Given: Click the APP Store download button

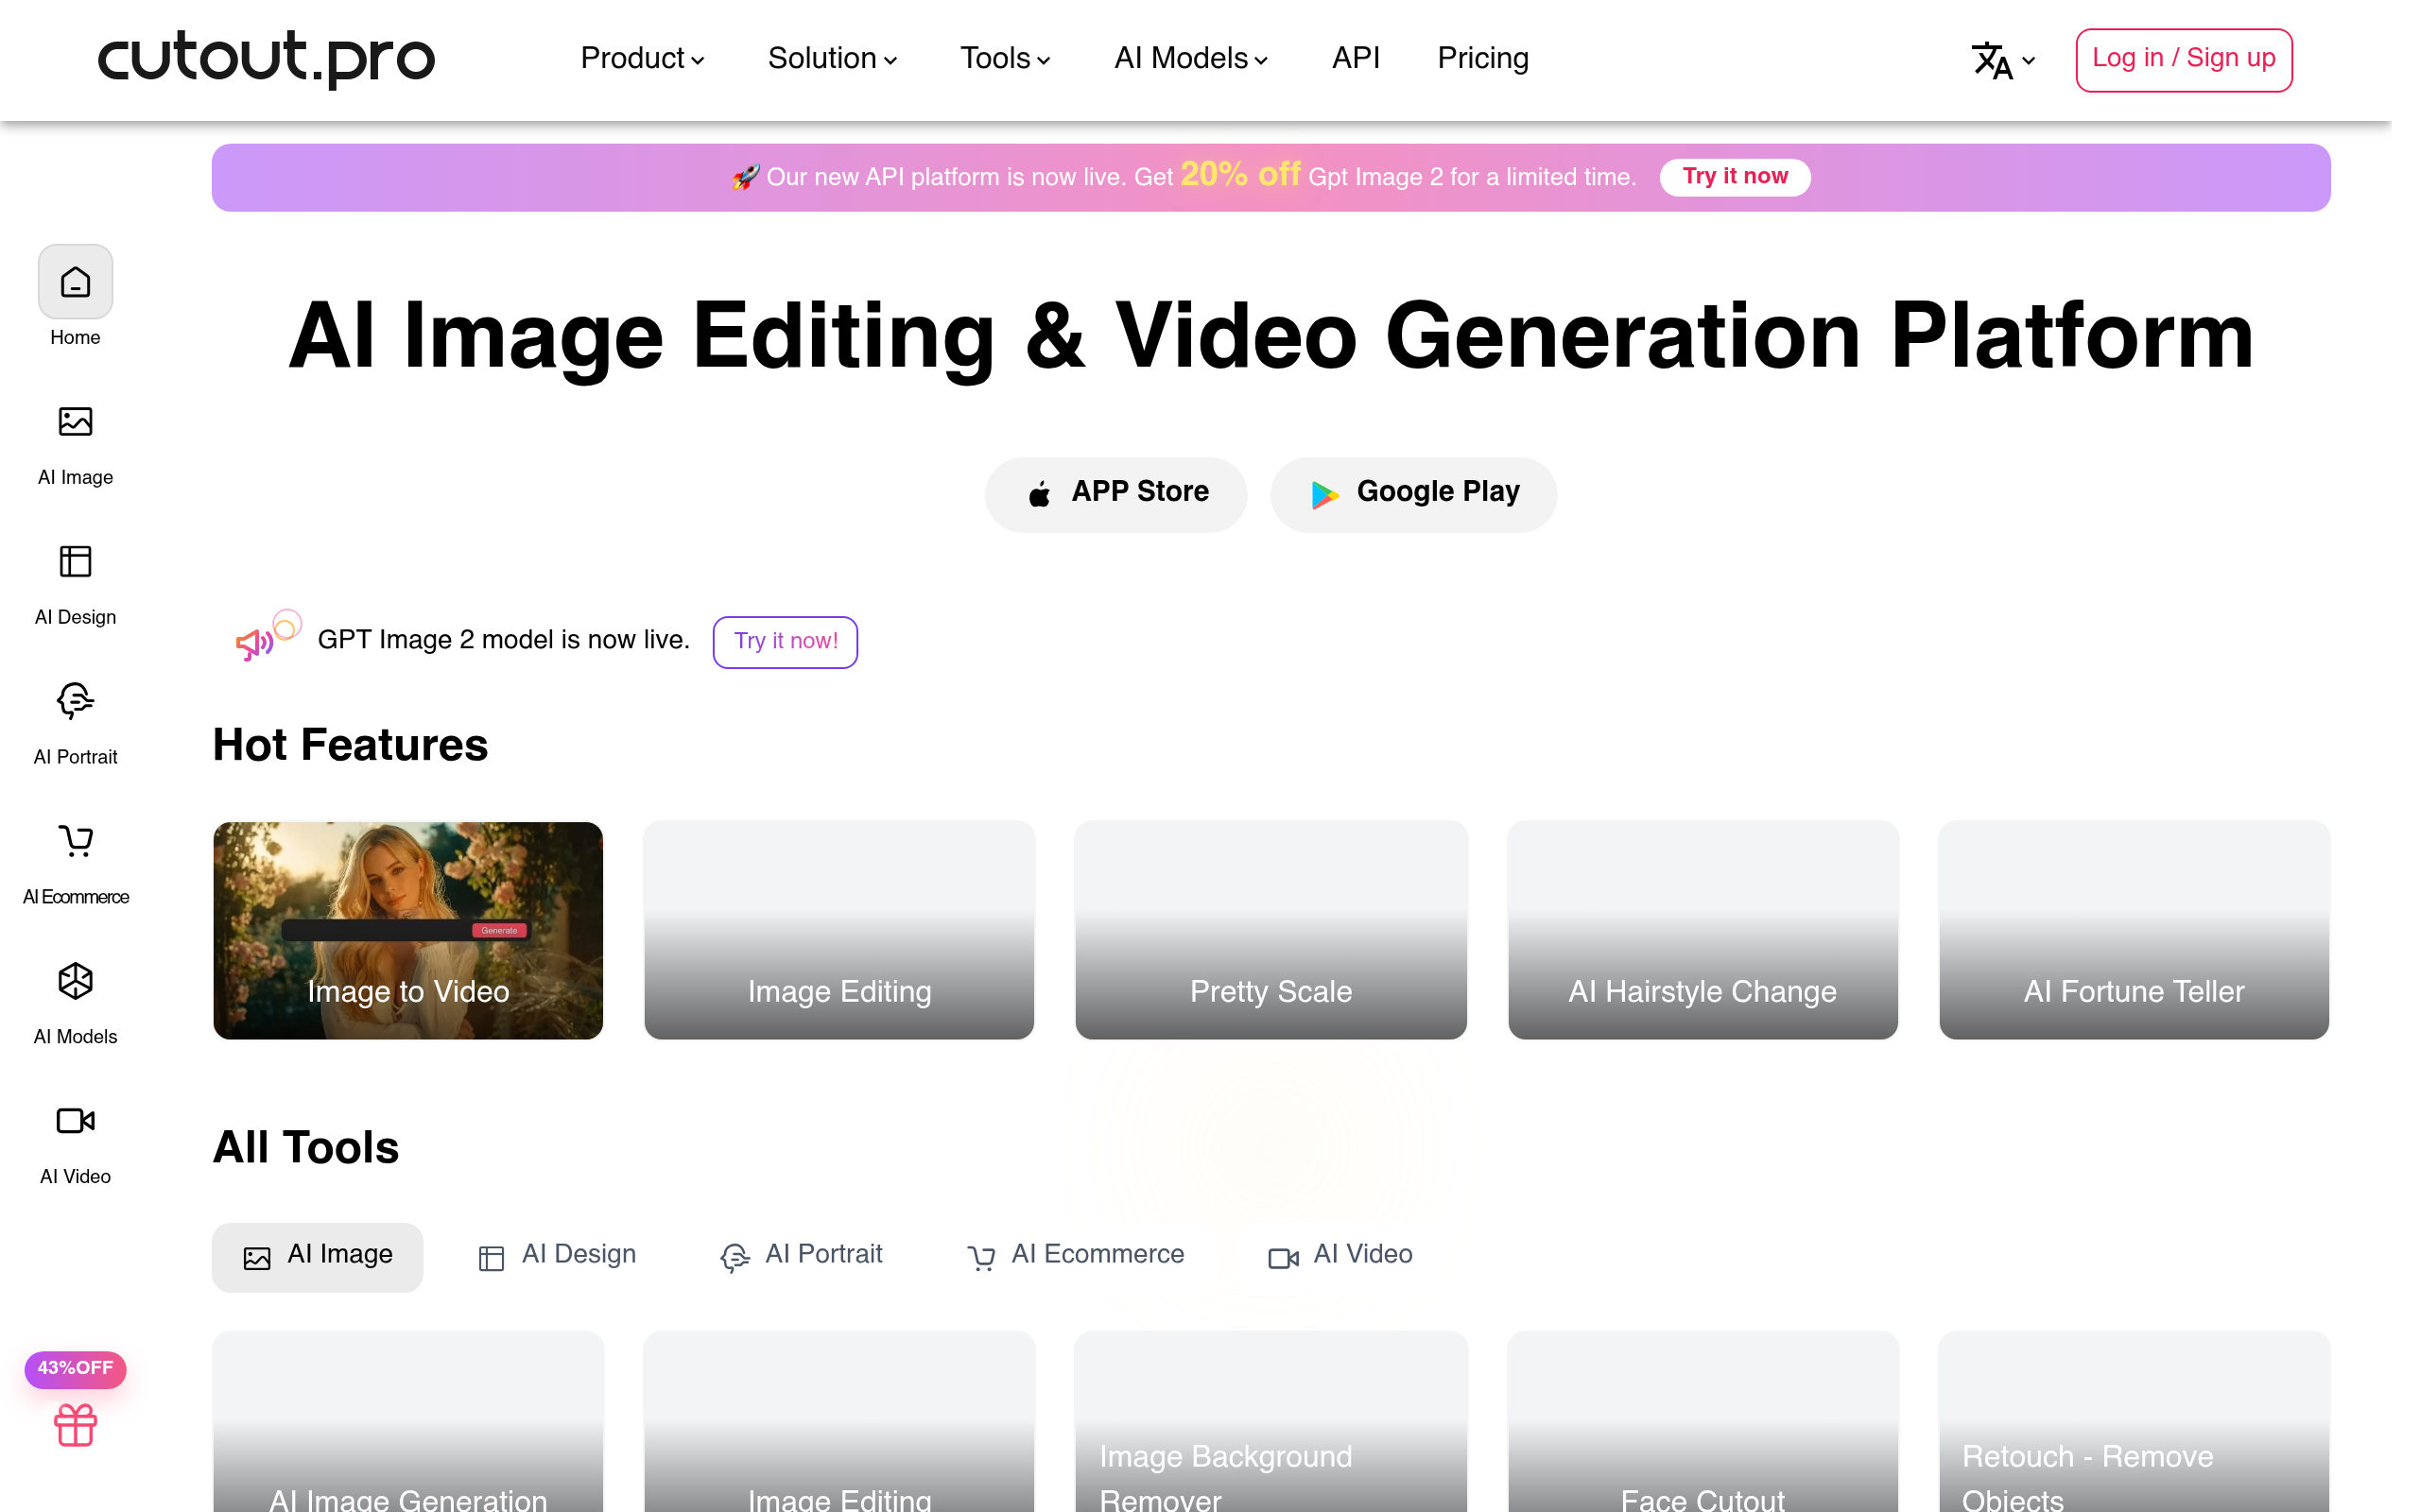Looking at the screenshot, I should point(1116,494).
